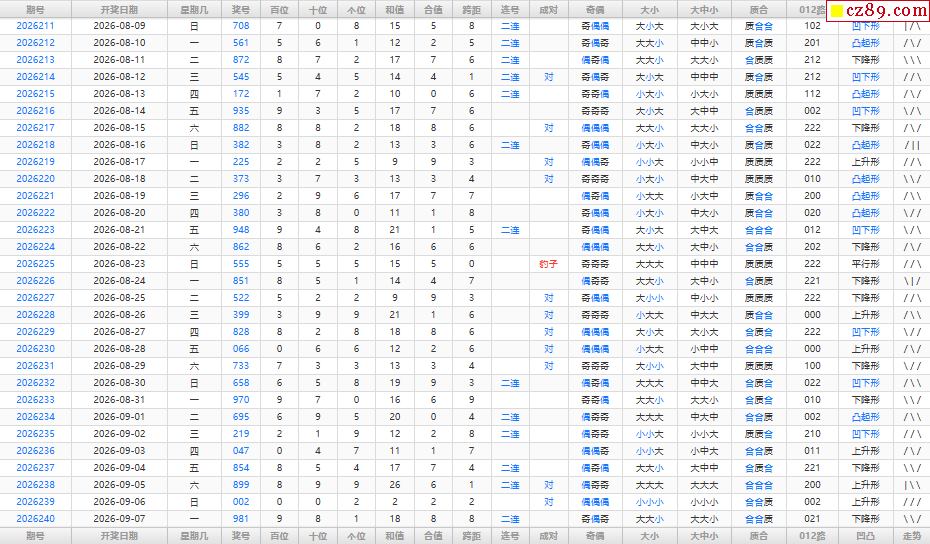Click the 二连 link in row 2026211
The width and height of the screenshot is (930, 544).
tap(510, 26)
